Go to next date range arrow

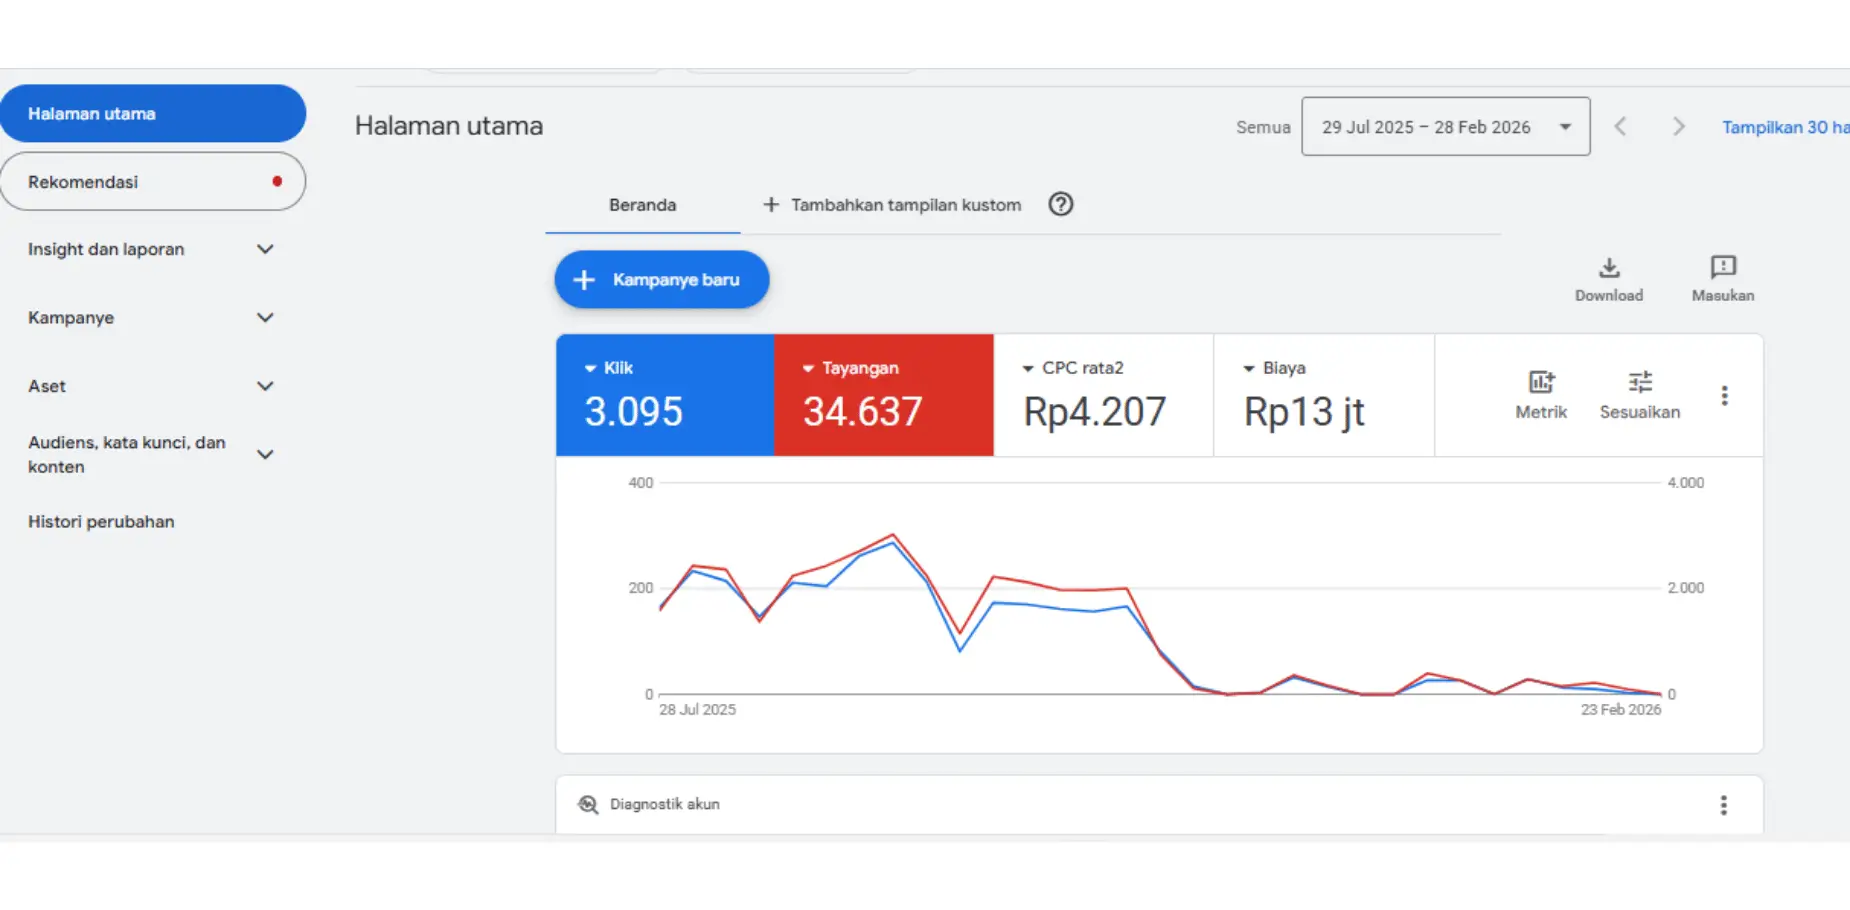[x=1678, y=127]
